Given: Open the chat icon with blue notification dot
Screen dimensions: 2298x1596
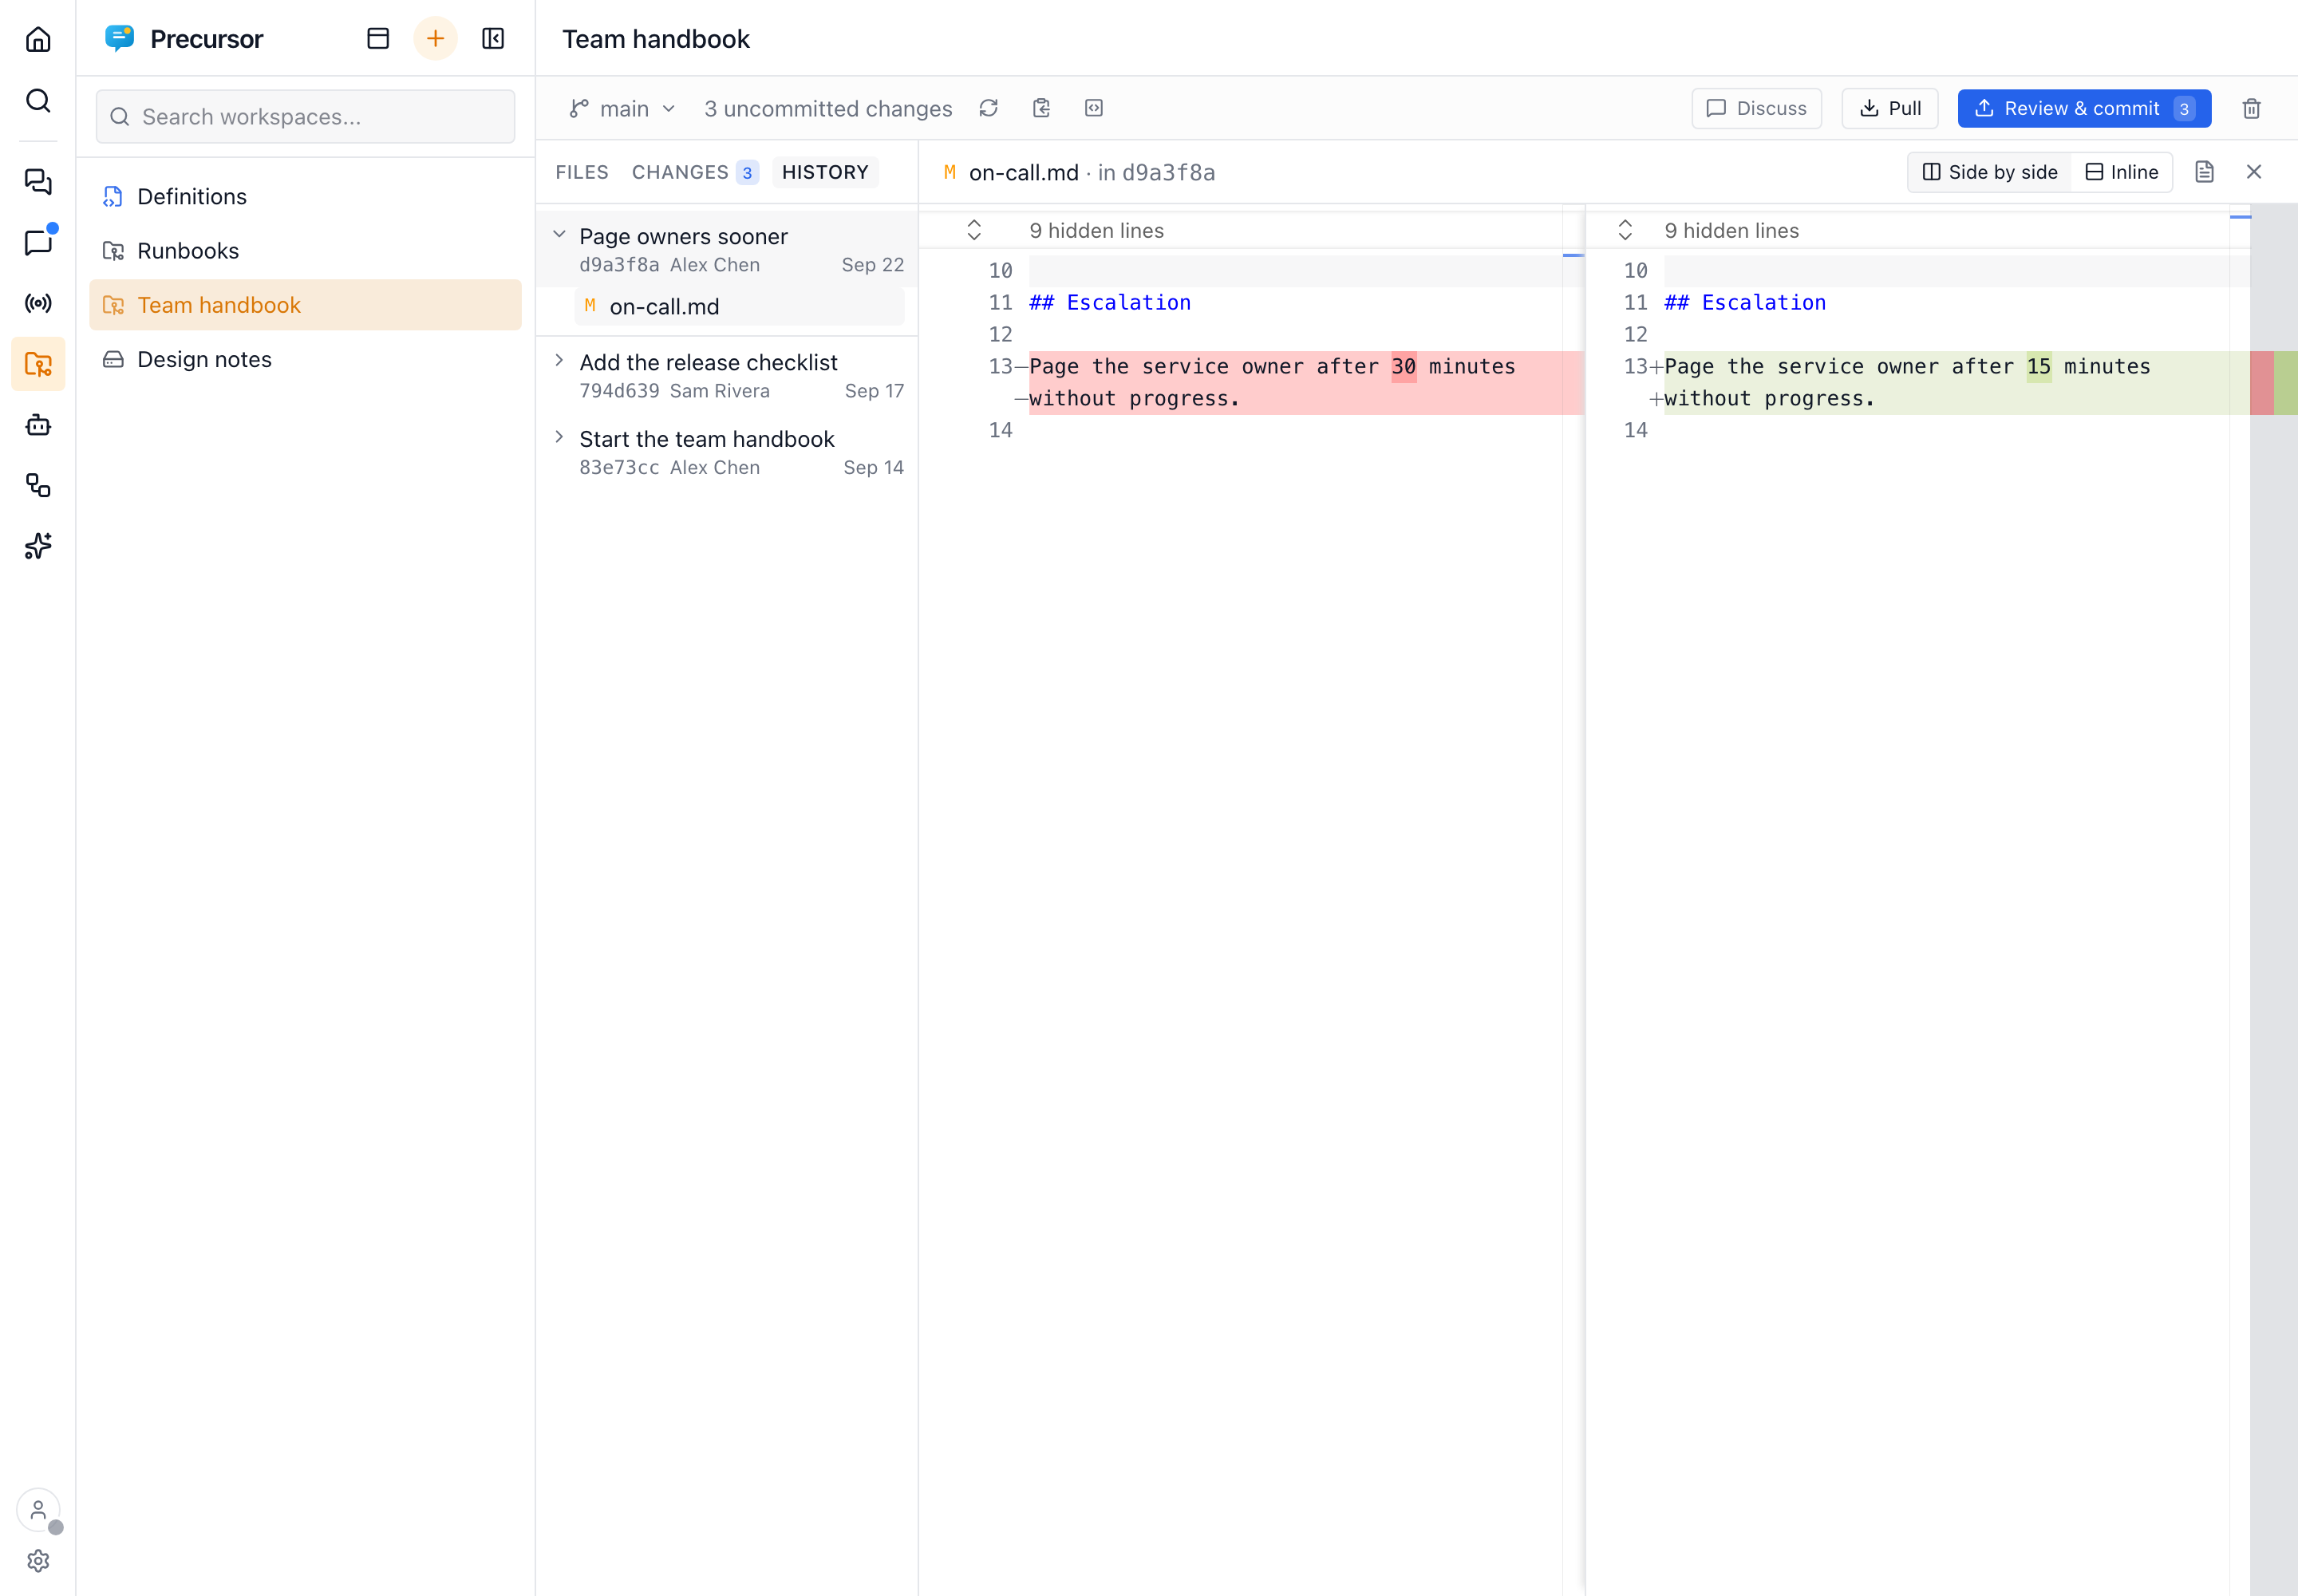Looking at the screenshot, I should (x=38, y=243).
